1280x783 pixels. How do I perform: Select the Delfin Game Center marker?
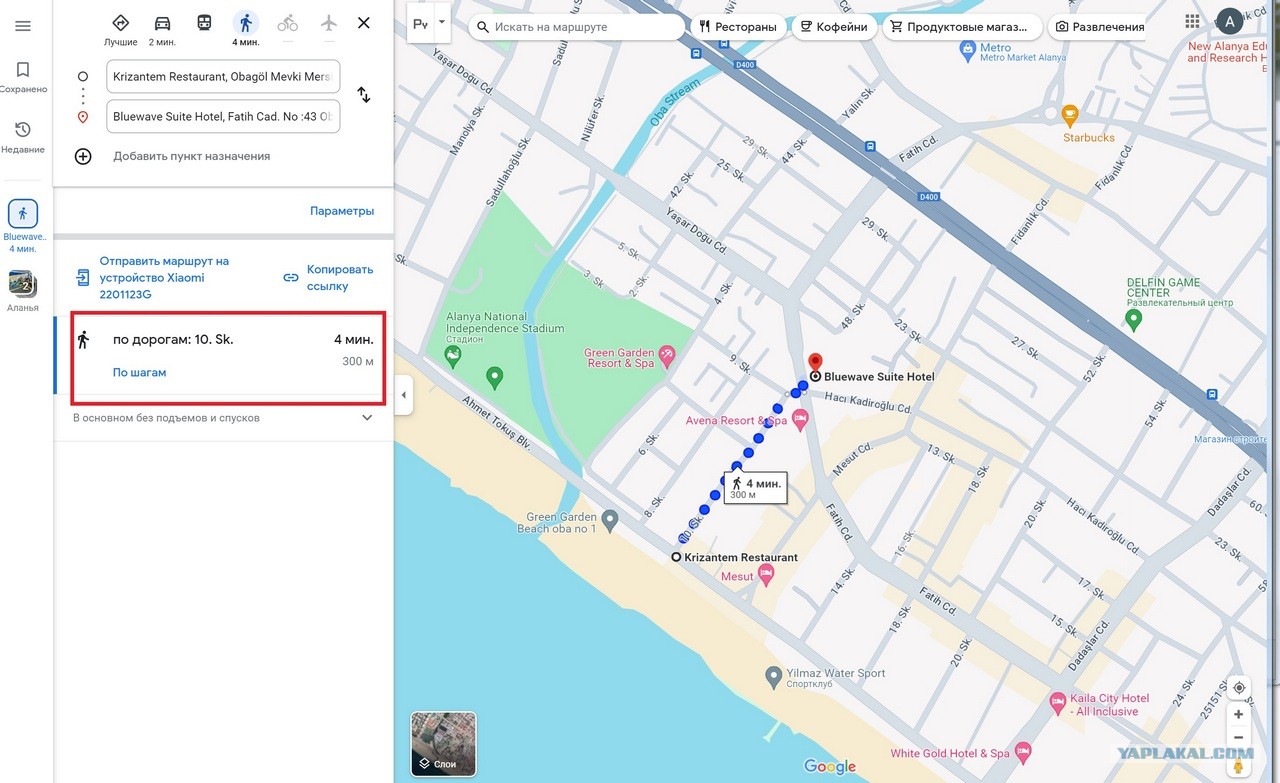pyautogui.click(x=1133, y=320)
